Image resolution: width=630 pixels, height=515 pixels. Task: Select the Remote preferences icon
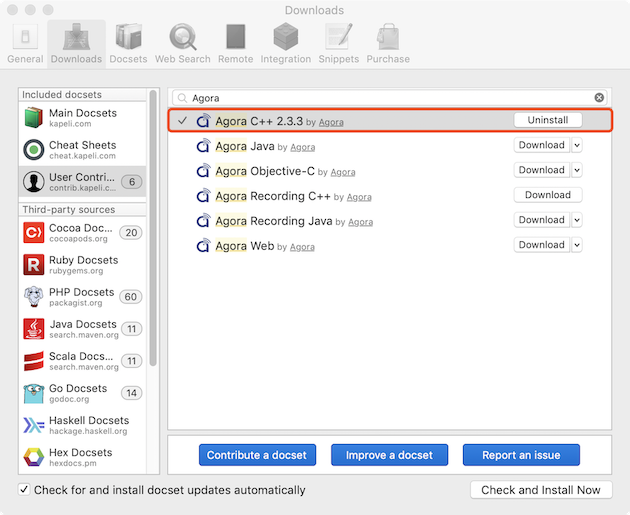coord(235,37)
